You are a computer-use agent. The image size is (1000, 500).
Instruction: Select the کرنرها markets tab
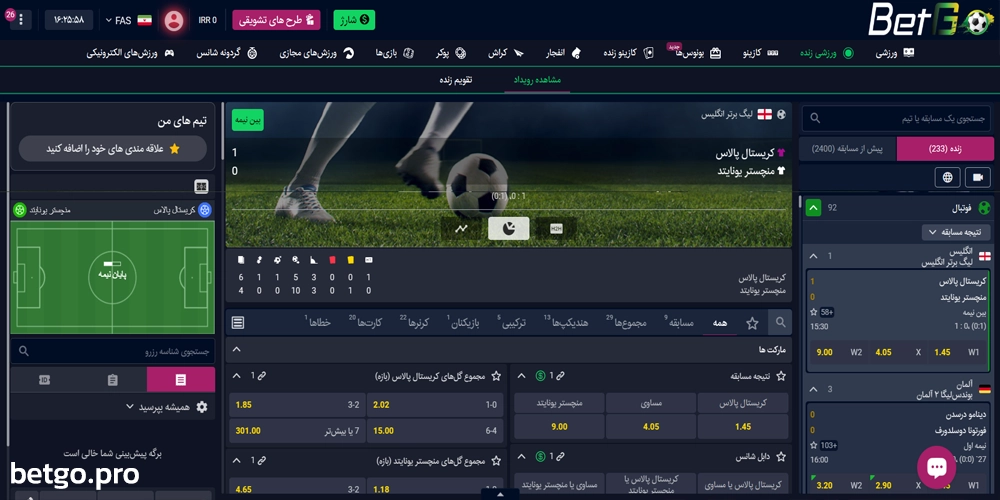pos(415,323)
